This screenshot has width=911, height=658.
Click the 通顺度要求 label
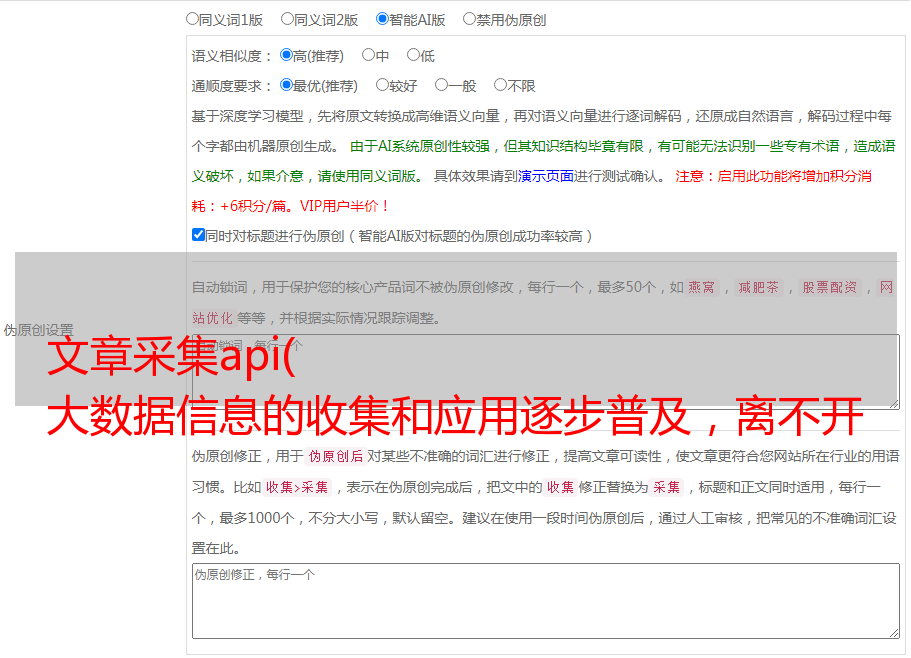(231, 87)
